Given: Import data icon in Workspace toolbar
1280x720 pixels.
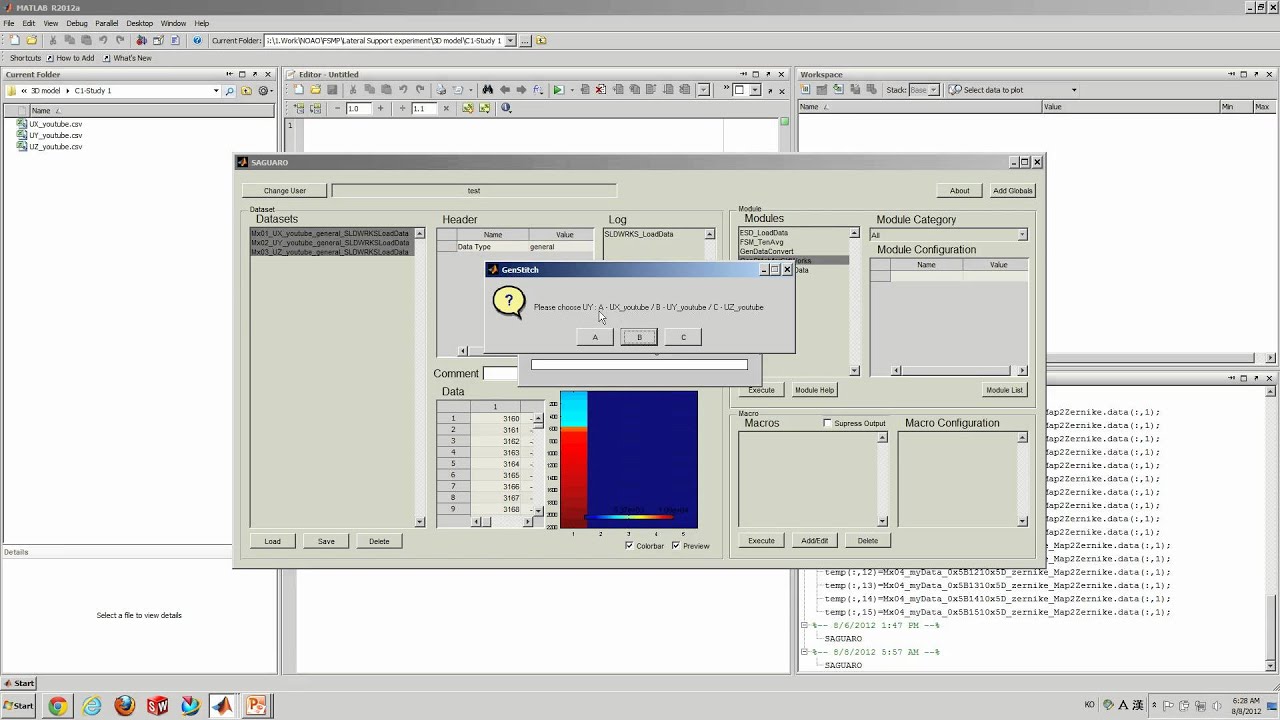Looking at the screenshot, I should (838, 90).
